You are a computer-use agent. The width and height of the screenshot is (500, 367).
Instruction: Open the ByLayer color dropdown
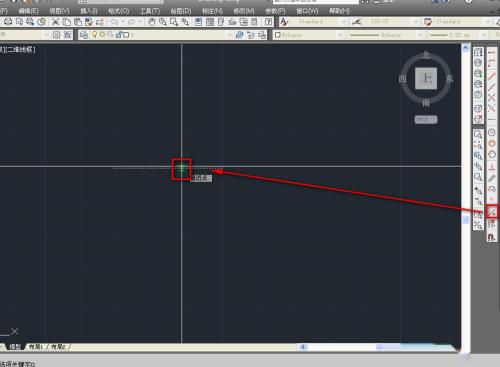coord(309,35)
